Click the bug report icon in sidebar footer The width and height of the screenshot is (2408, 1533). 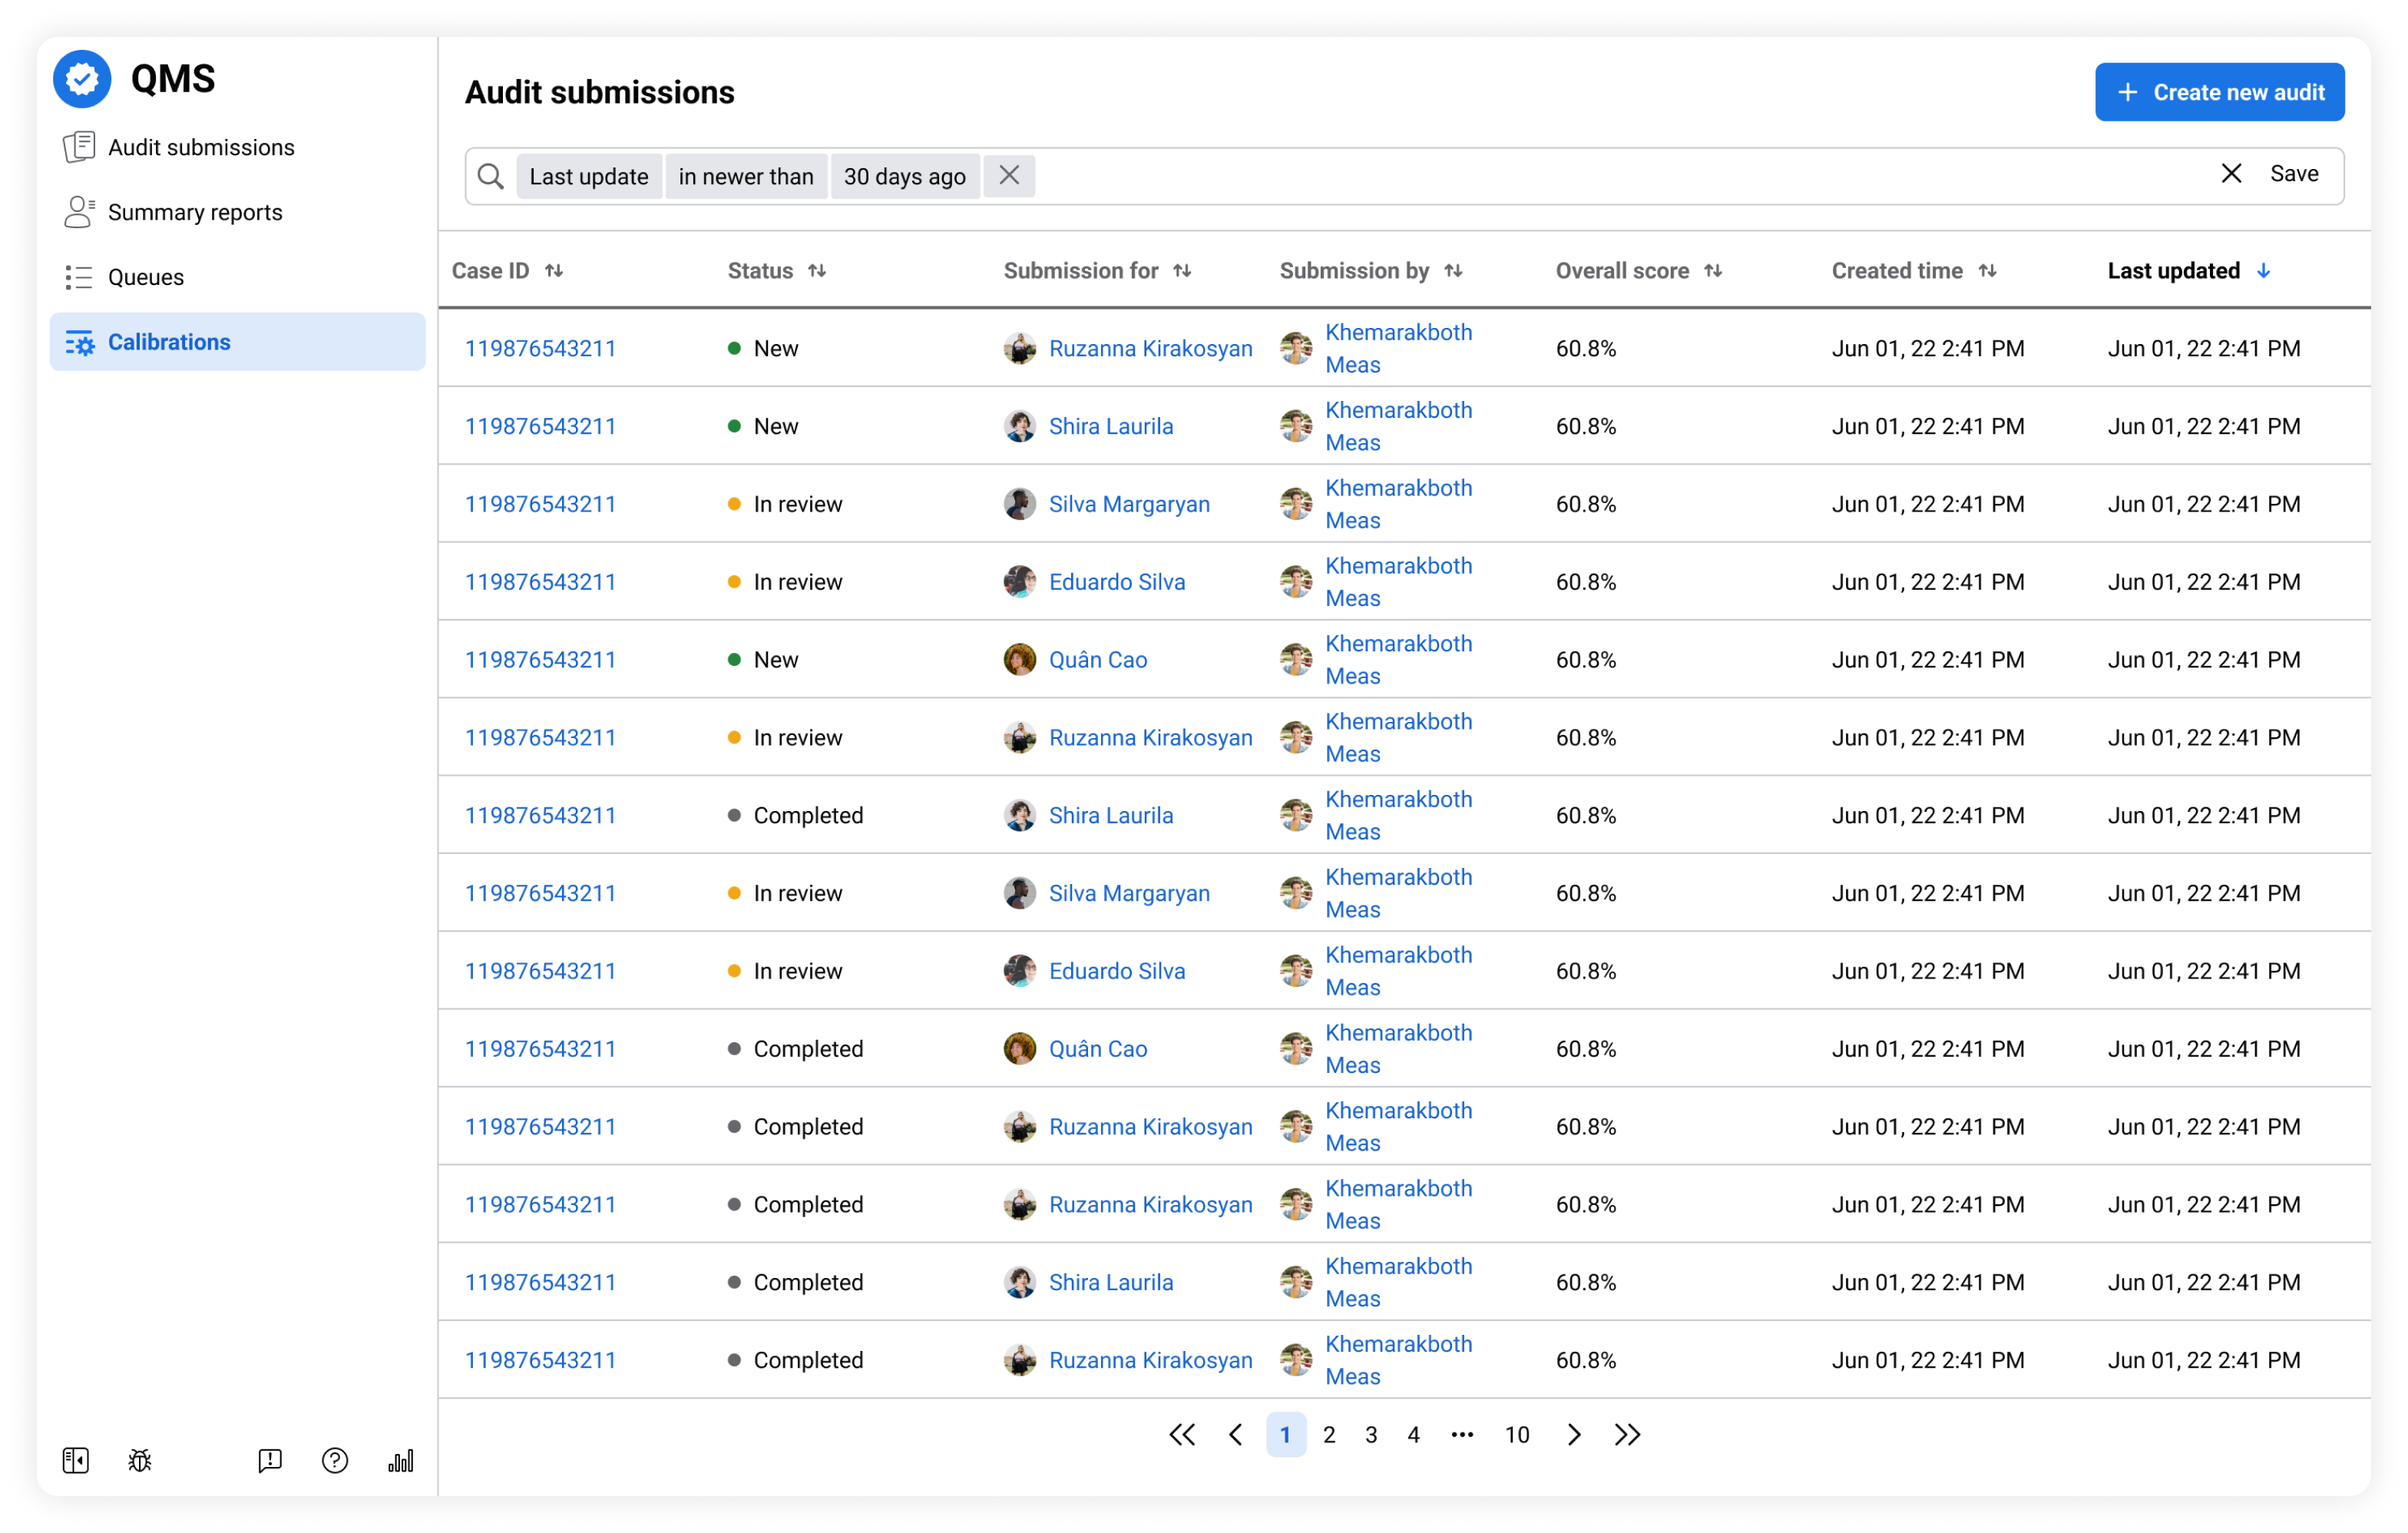[140, 1461]
